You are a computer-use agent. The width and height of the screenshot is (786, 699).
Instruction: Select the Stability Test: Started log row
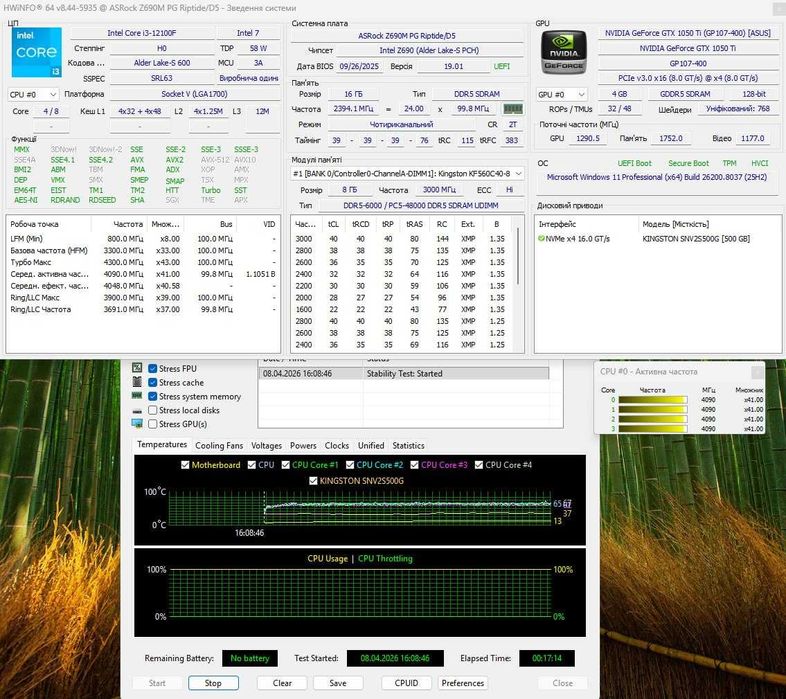pos(404,374)
